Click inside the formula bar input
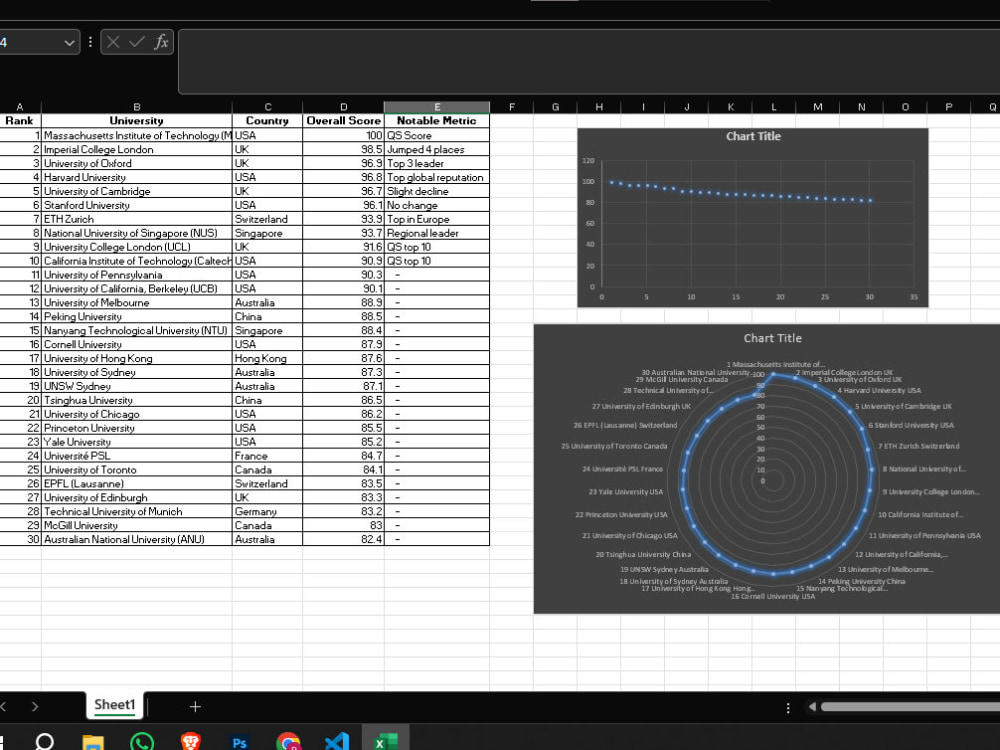Viewport: 1000px width, 750px height. [x=589, y=61]
